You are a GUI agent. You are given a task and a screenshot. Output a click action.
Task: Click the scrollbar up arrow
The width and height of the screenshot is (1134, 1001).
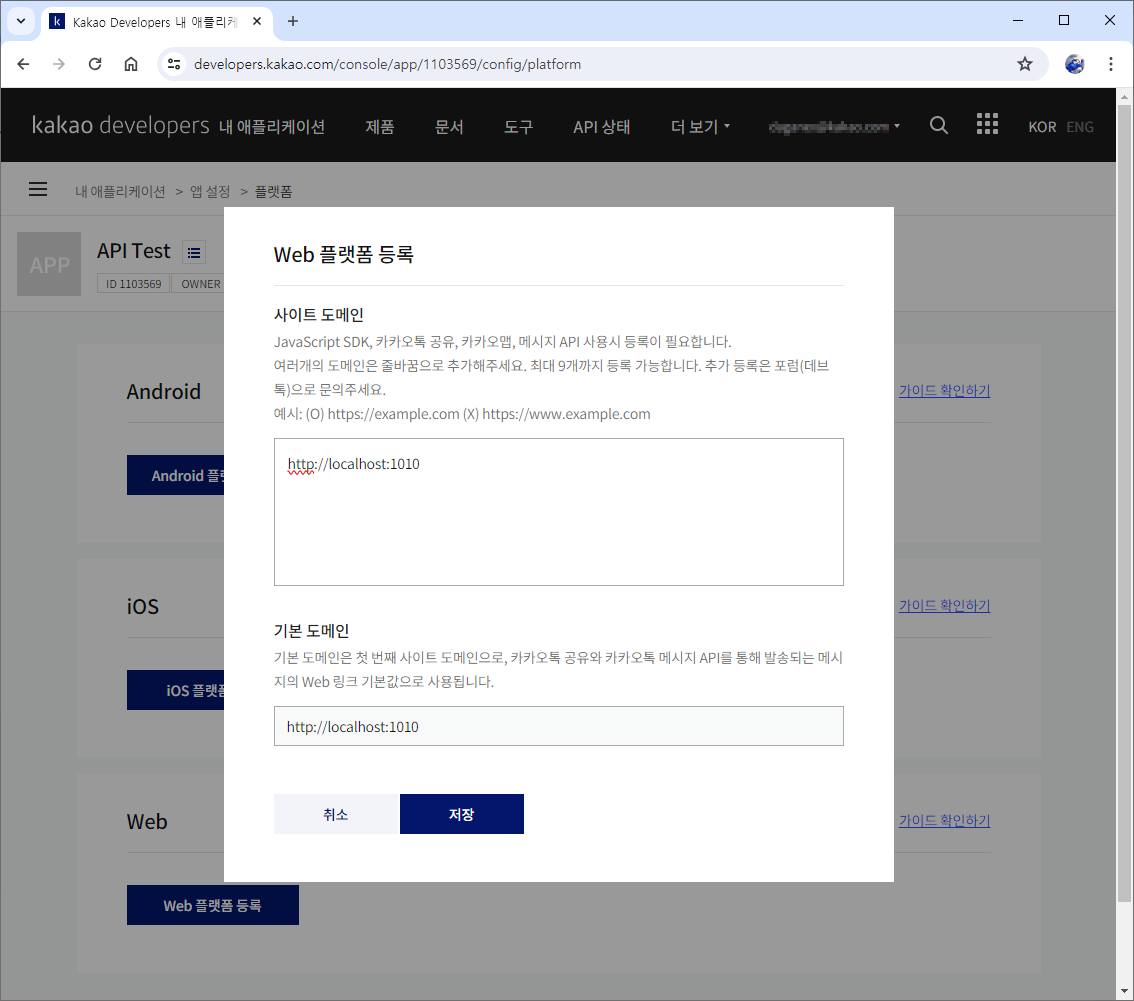[1124, 96]
